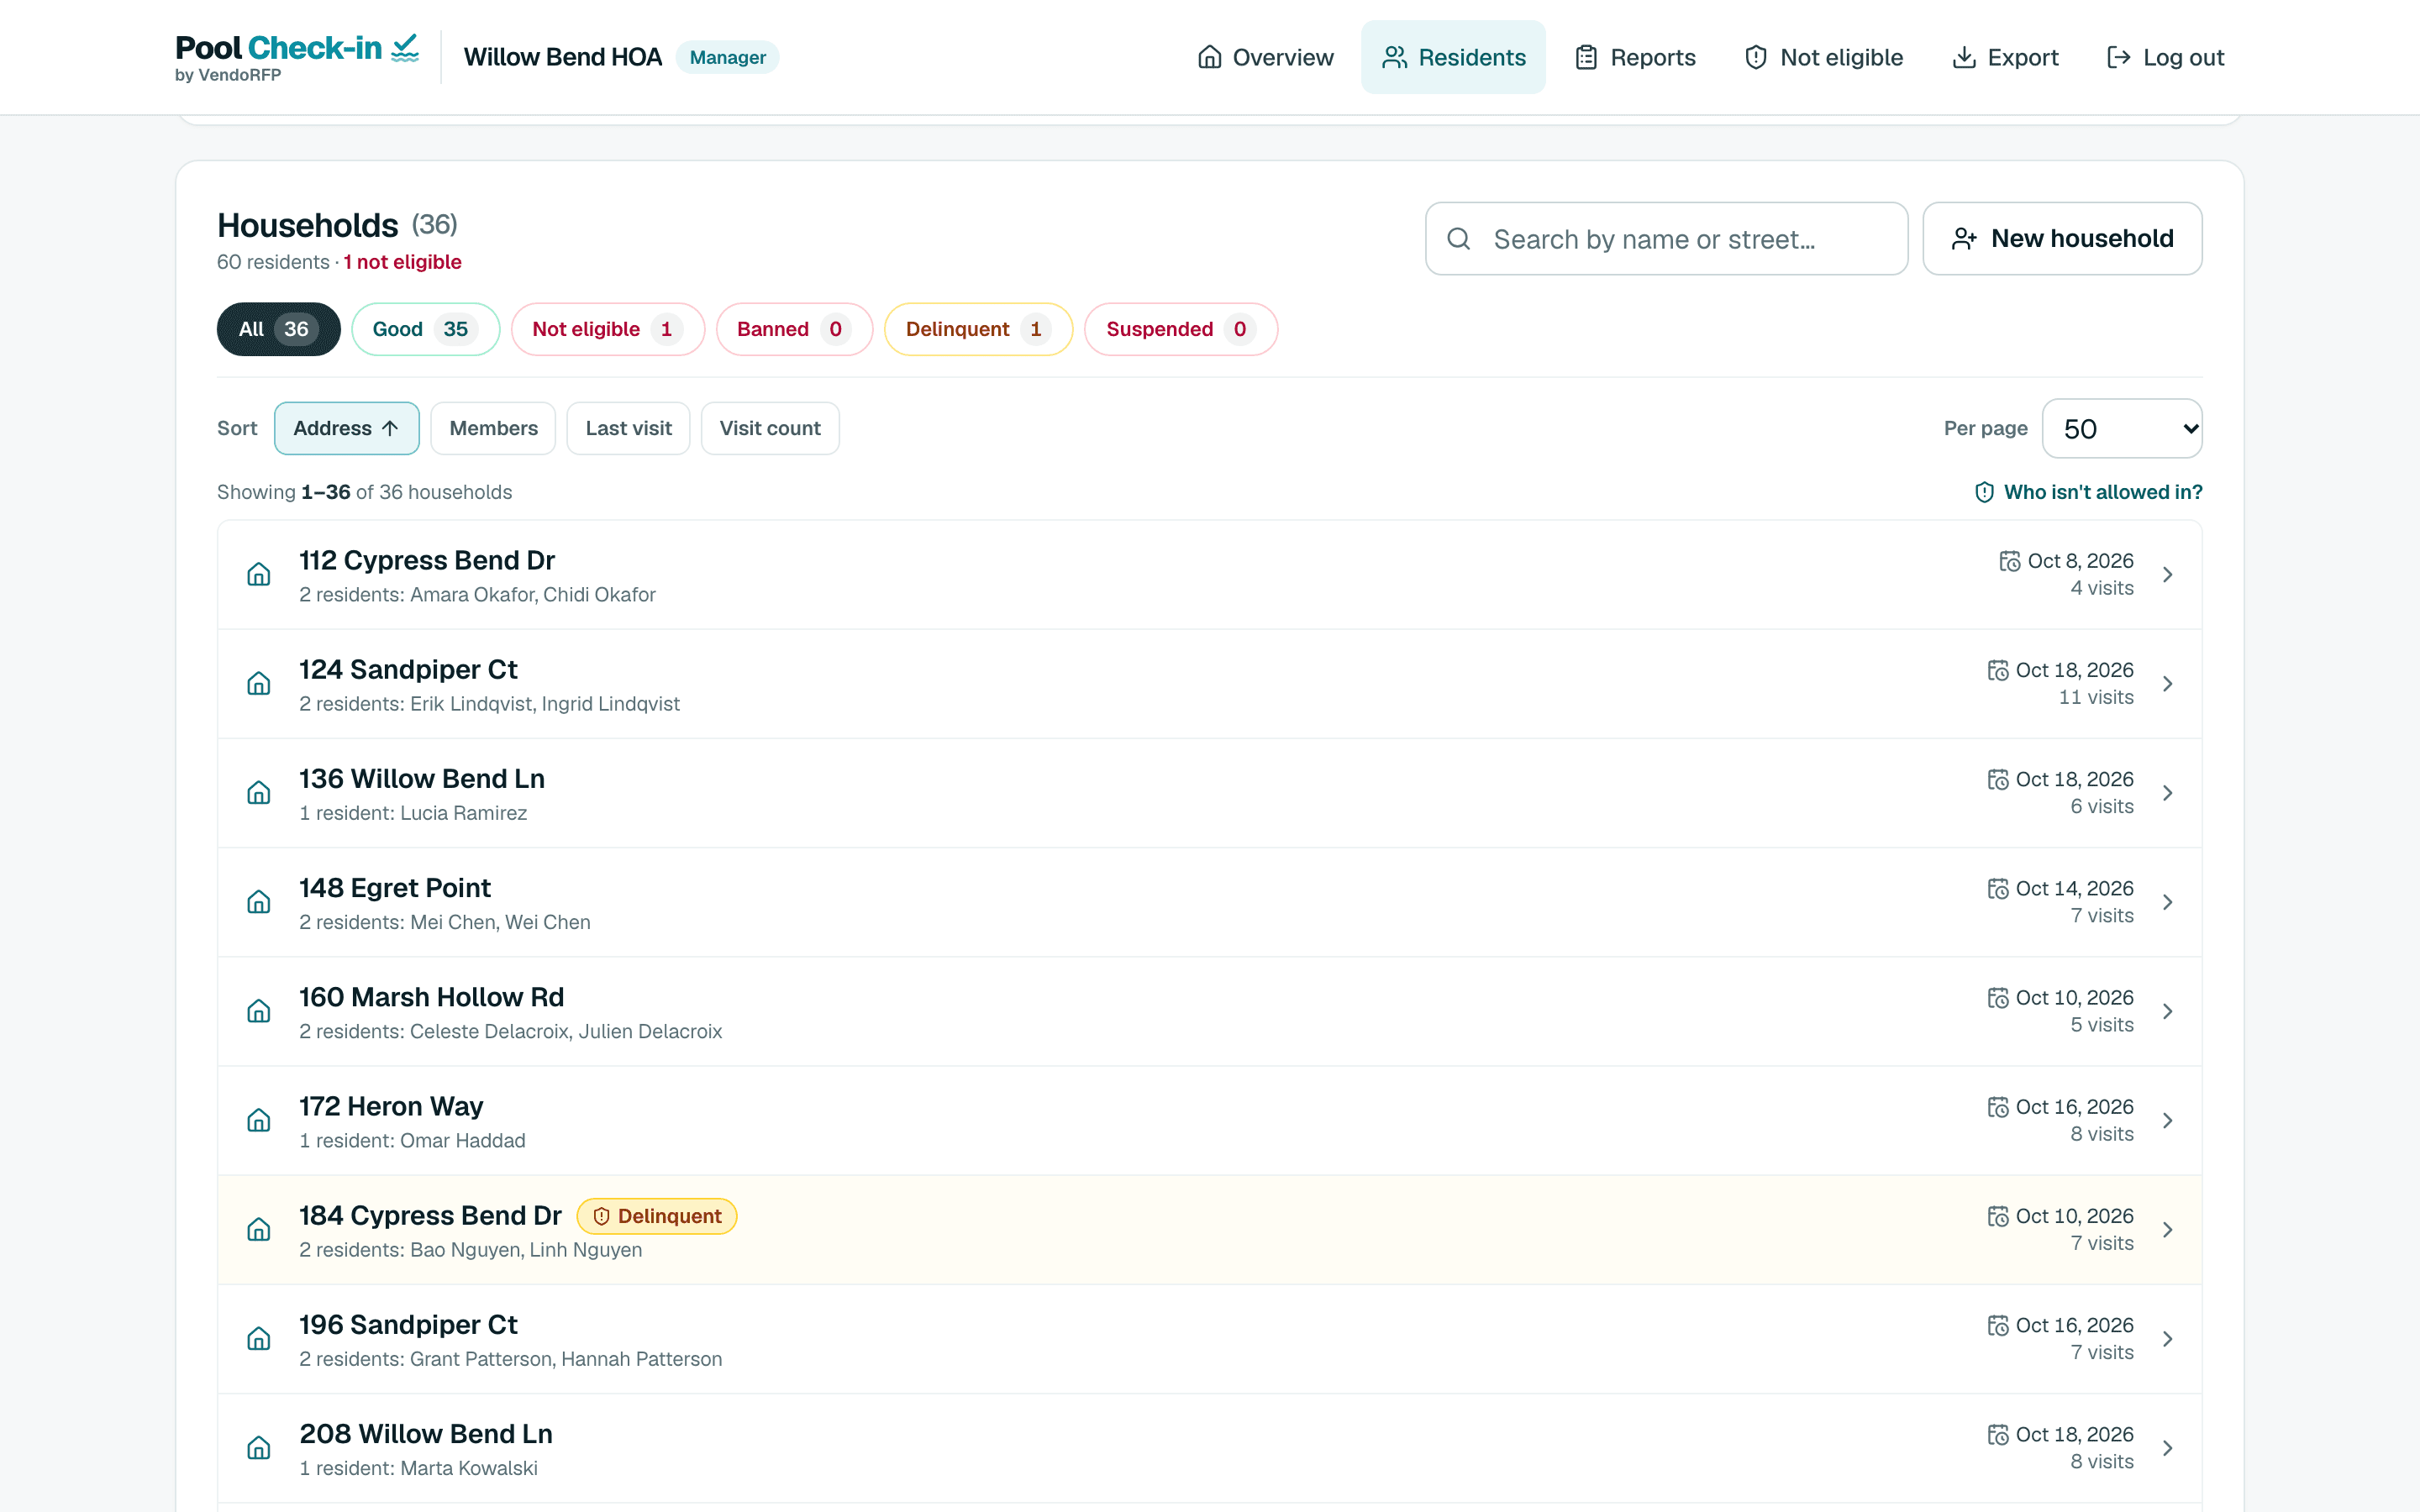Create a New household

point(2062,239)
